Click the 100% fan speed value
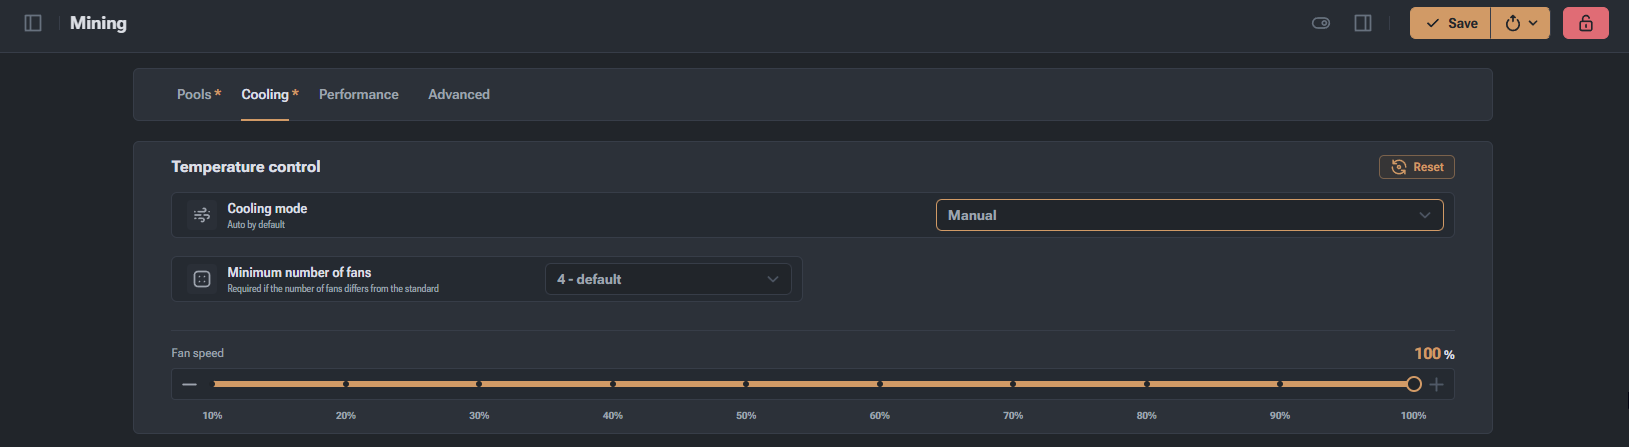 click(x=1434, y=354)
